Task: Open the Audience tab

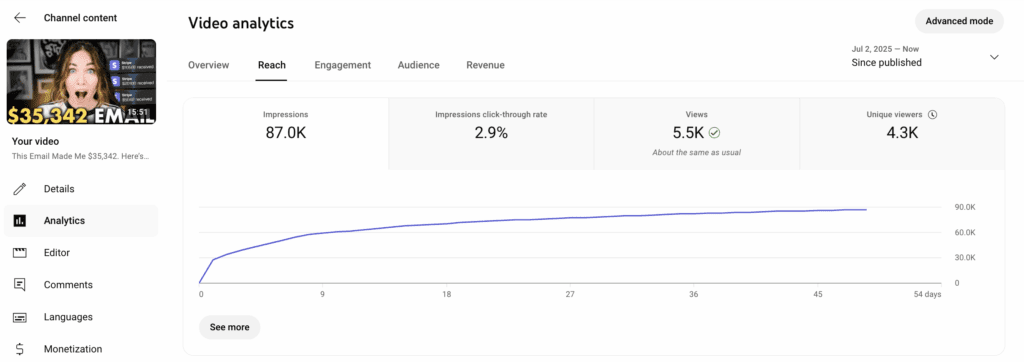Action: coord(419,65)
